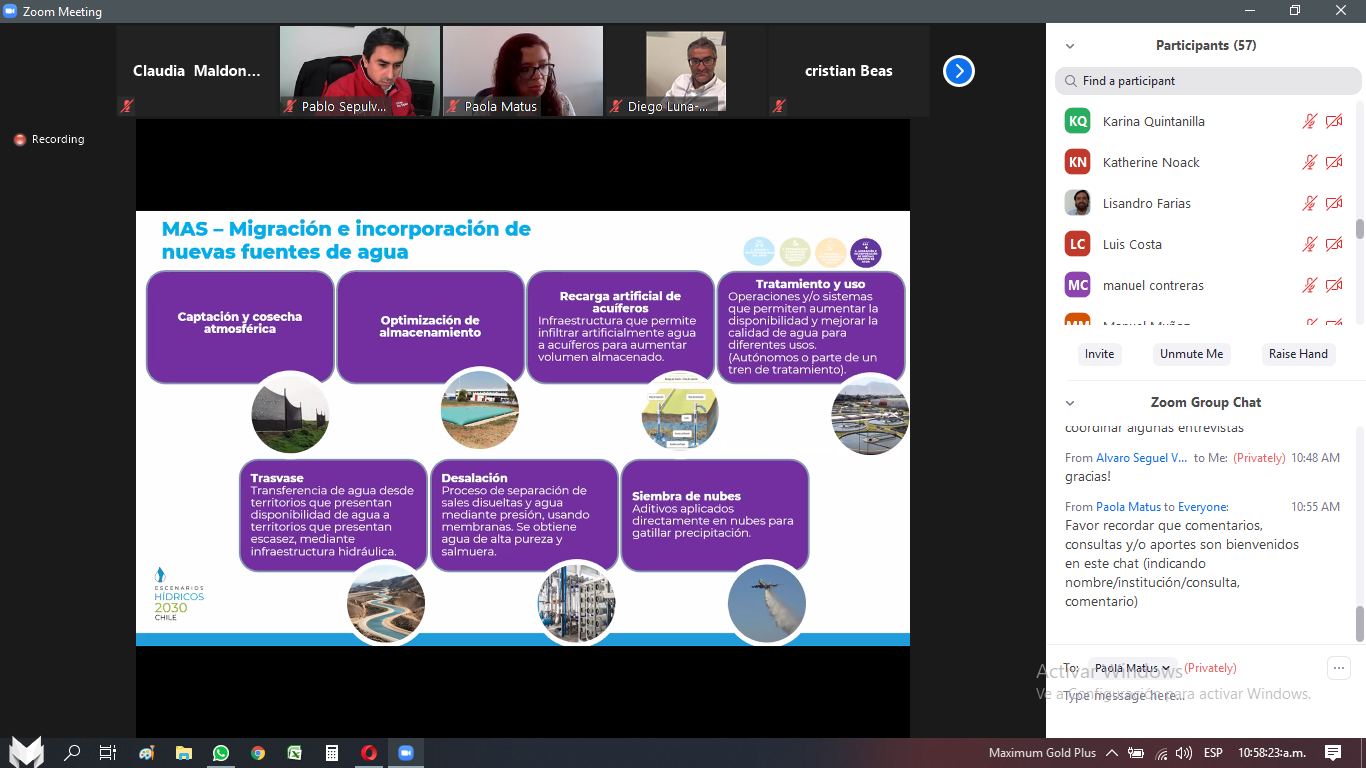Click the network Wi-Fi icon in system tray
This screenshot has width=1366, height=768.
(1161, 753)
